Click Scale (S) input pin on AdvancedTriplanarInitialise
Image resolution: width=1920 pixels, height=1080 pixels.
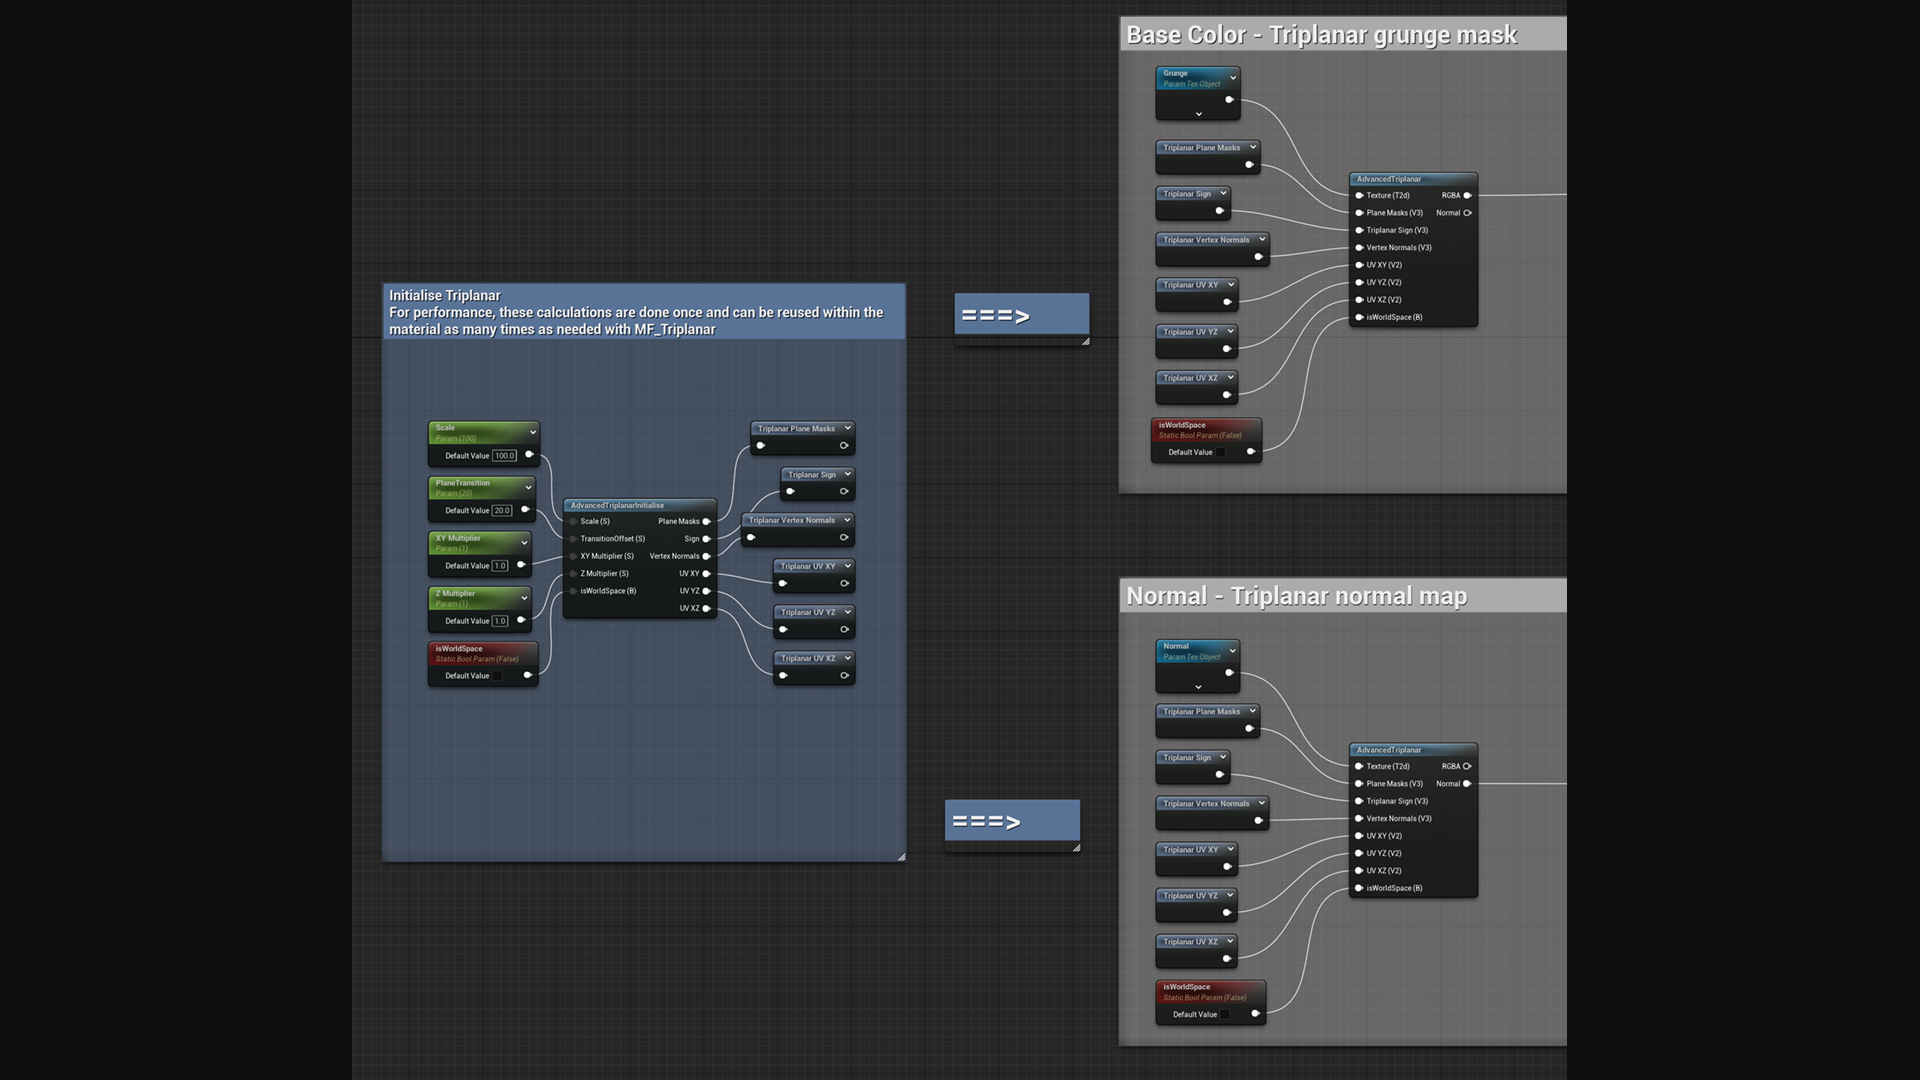[x=573, y=521]
